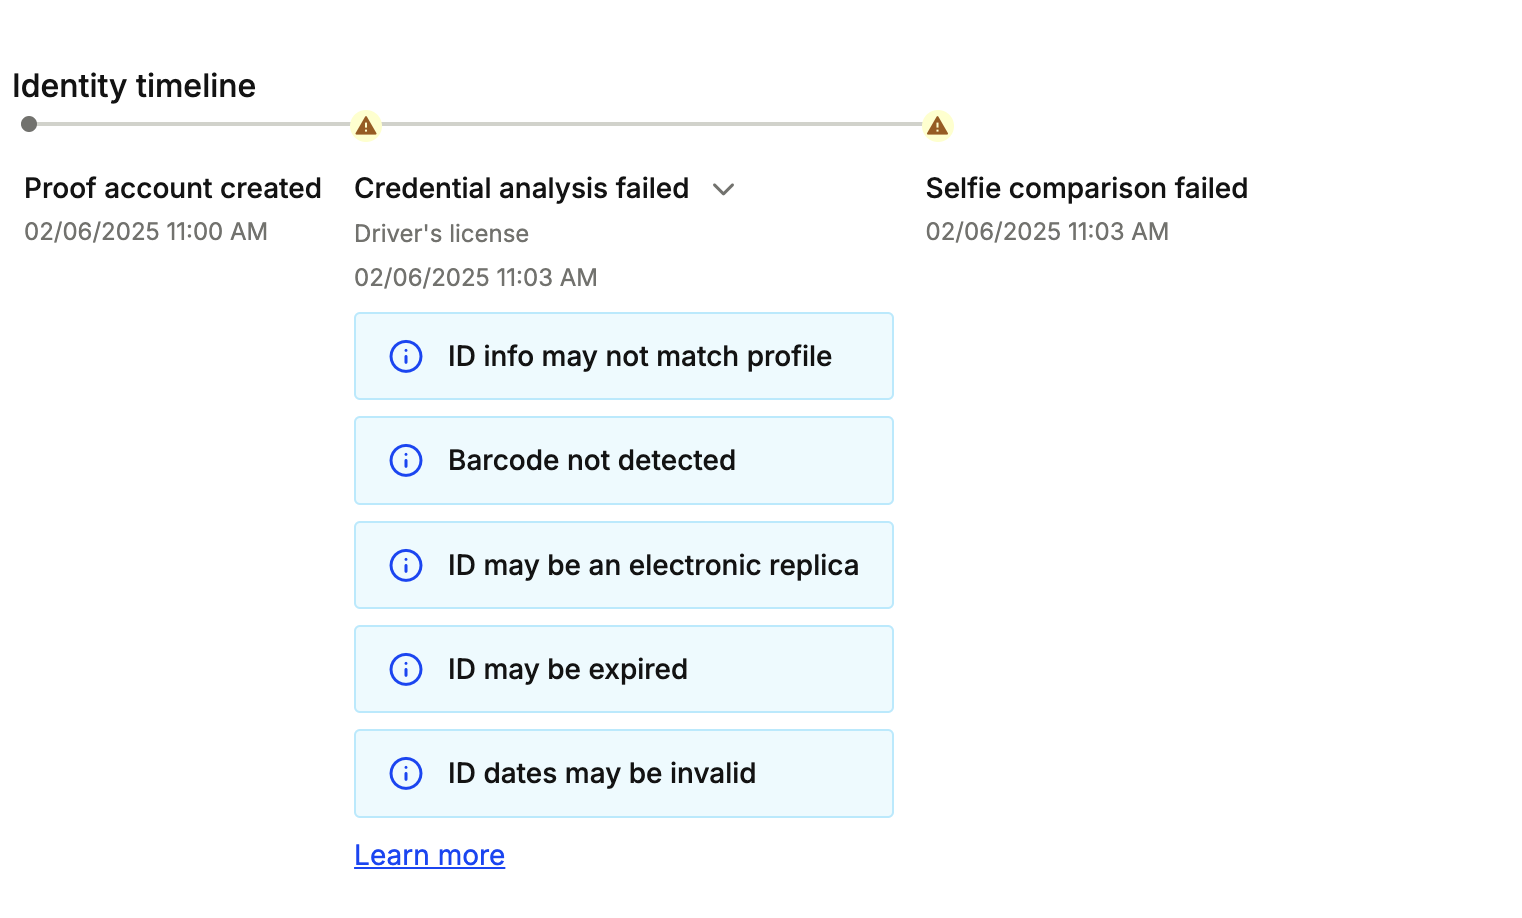Screen dimensions: 1522x918
Task: Click info icon beside ID info may not match profile
Action: tap(406, 356)
